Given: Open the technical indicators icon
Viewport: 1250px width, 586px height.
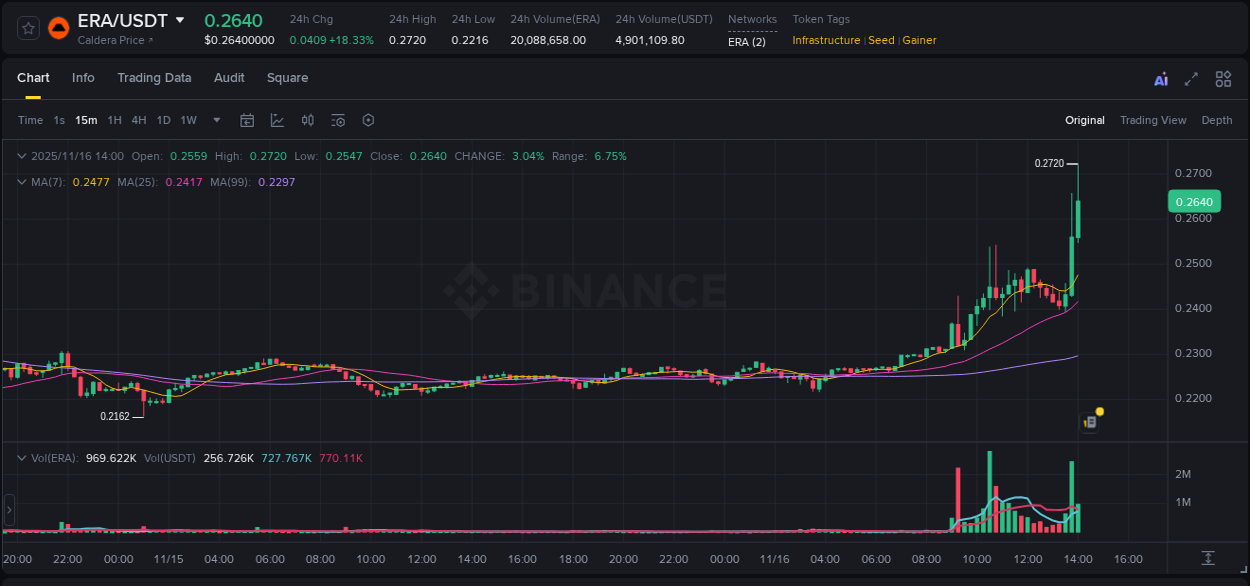Looking at the screenshot, I should [x=308, y=120].
